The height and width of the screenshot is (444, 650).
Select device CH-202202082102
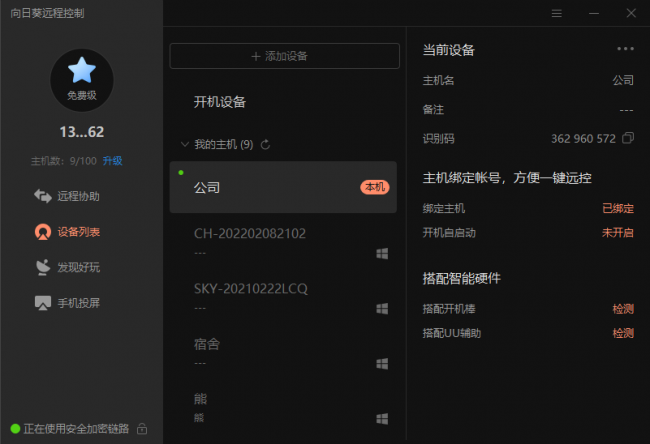pos(283,243)
